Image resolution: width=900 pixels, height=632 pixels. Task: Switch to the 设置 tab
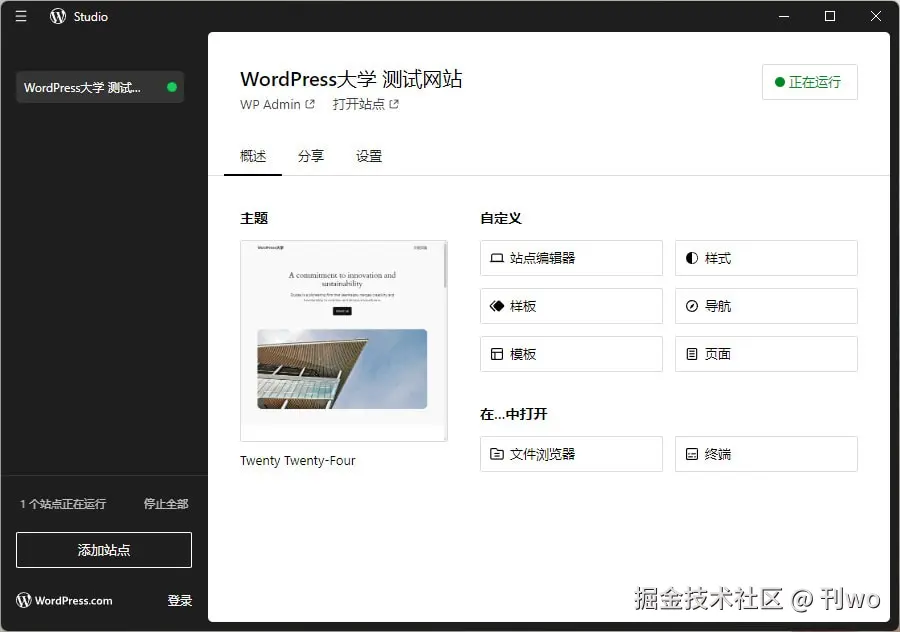coord(368,156)
